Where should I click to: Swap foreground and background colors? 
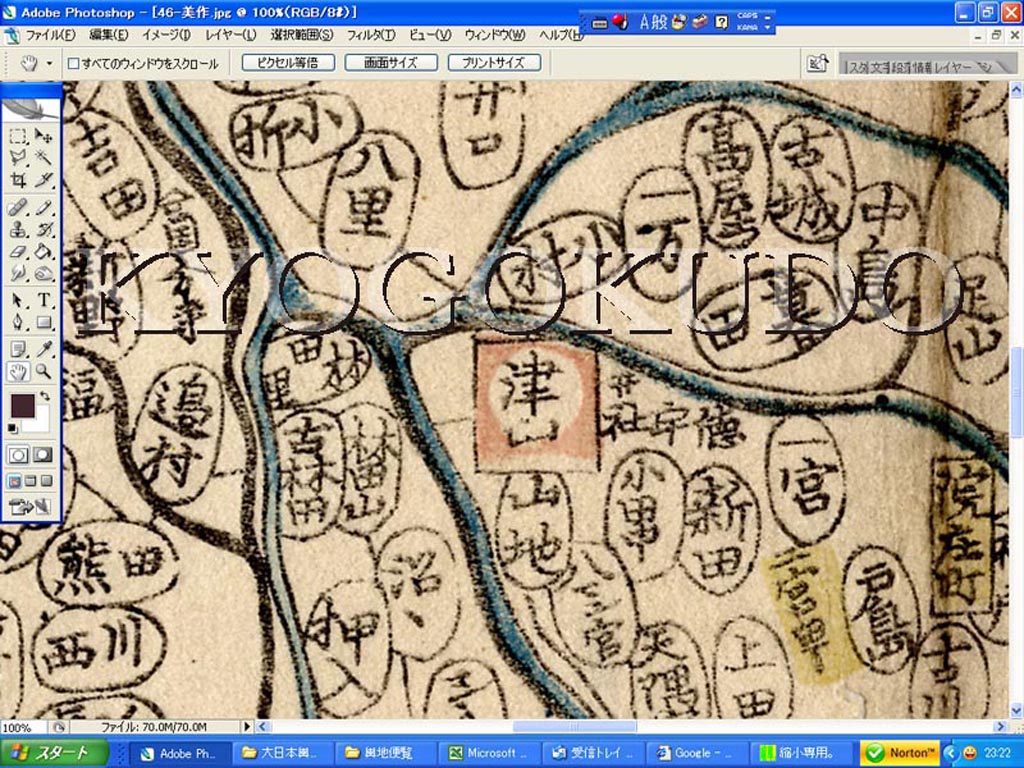pos(44,396)
